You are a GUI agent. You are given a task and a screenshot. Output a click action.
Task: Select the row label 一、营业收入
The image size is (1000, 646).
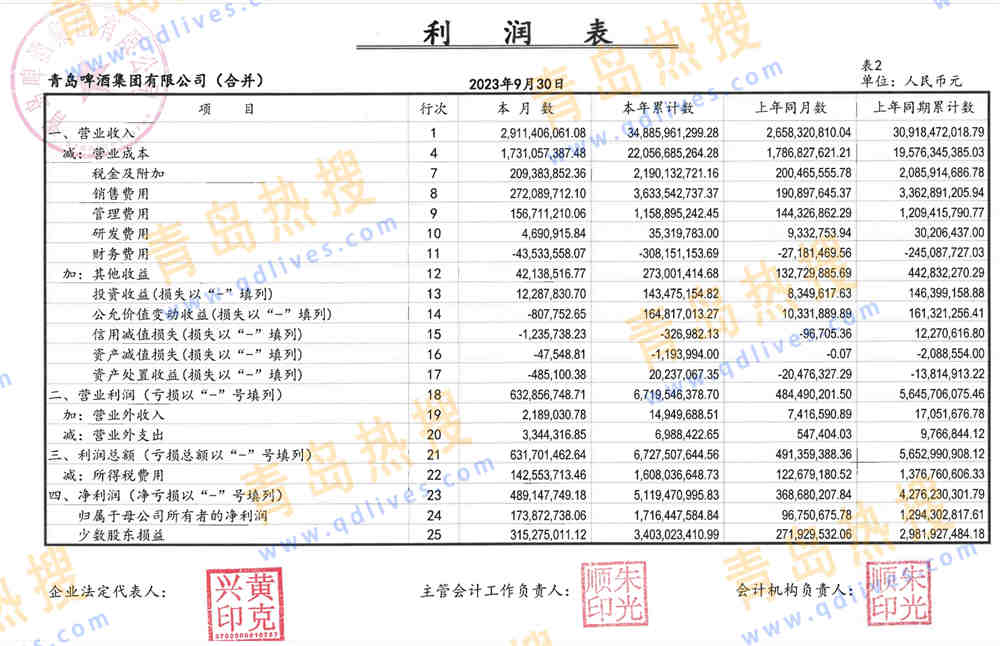coord(92,133)
